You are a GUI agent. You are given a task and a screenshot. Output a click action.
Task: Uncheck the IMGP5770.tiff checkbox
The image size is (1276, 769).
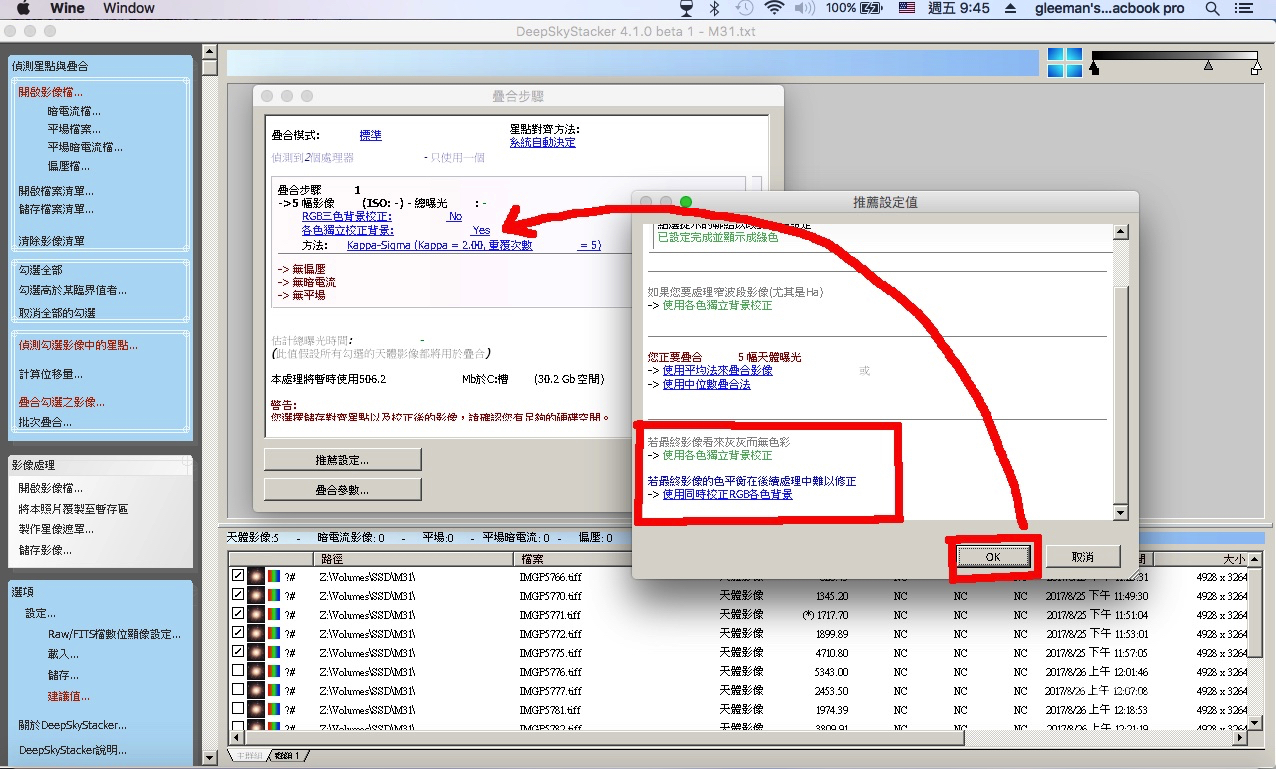coord(237,595)
